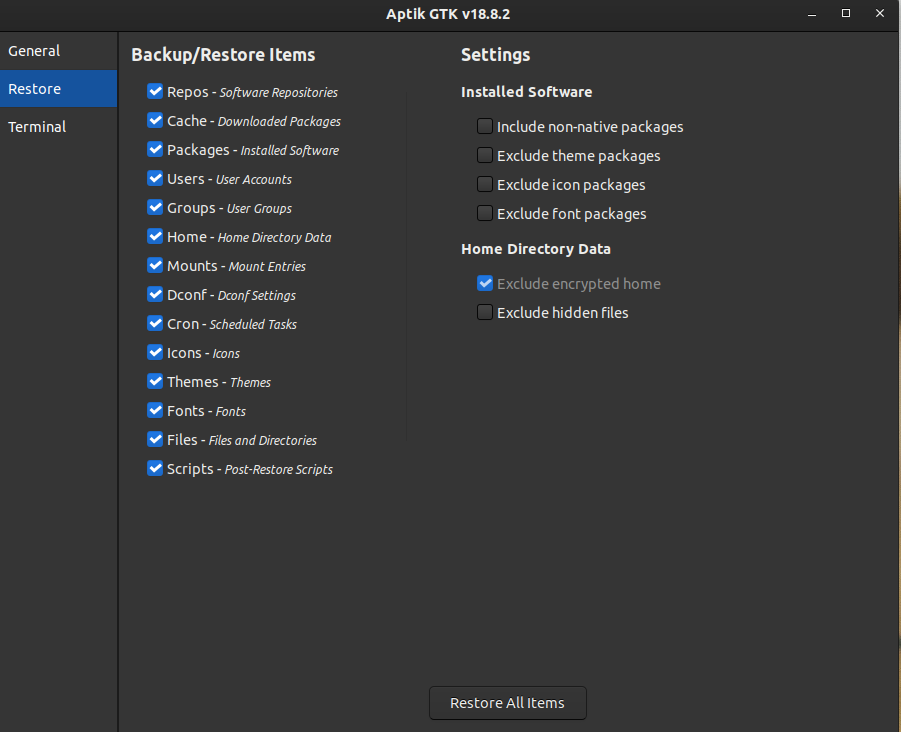Enable Include non-native packages
The image size is (901, 732).
coord(485,127)
